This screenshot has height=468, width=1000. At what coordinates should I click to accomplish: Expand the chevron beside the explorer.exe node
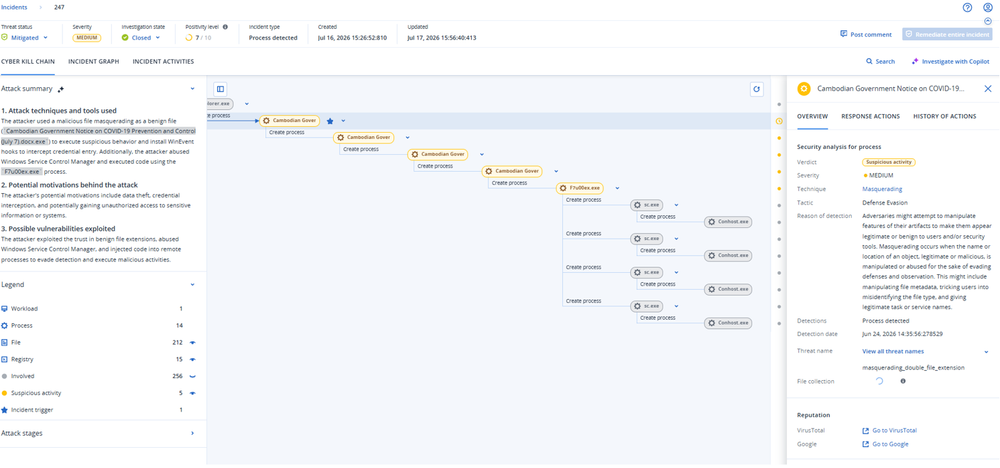246,104
